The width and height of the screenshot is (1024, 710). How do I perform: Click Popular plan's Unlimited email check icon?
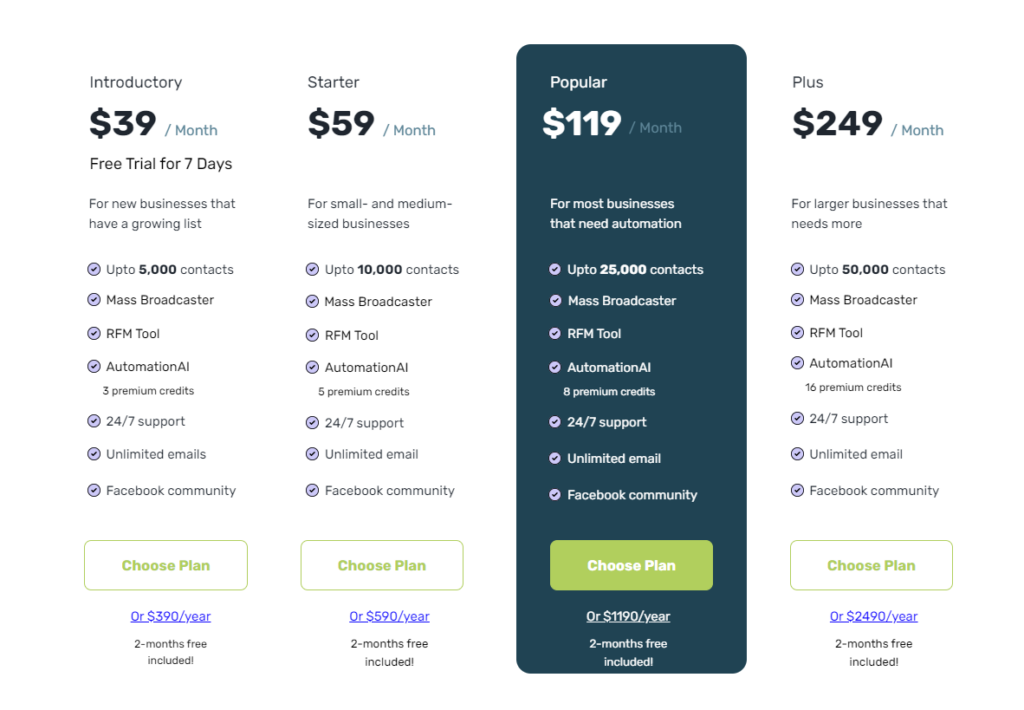pos(555,459)
